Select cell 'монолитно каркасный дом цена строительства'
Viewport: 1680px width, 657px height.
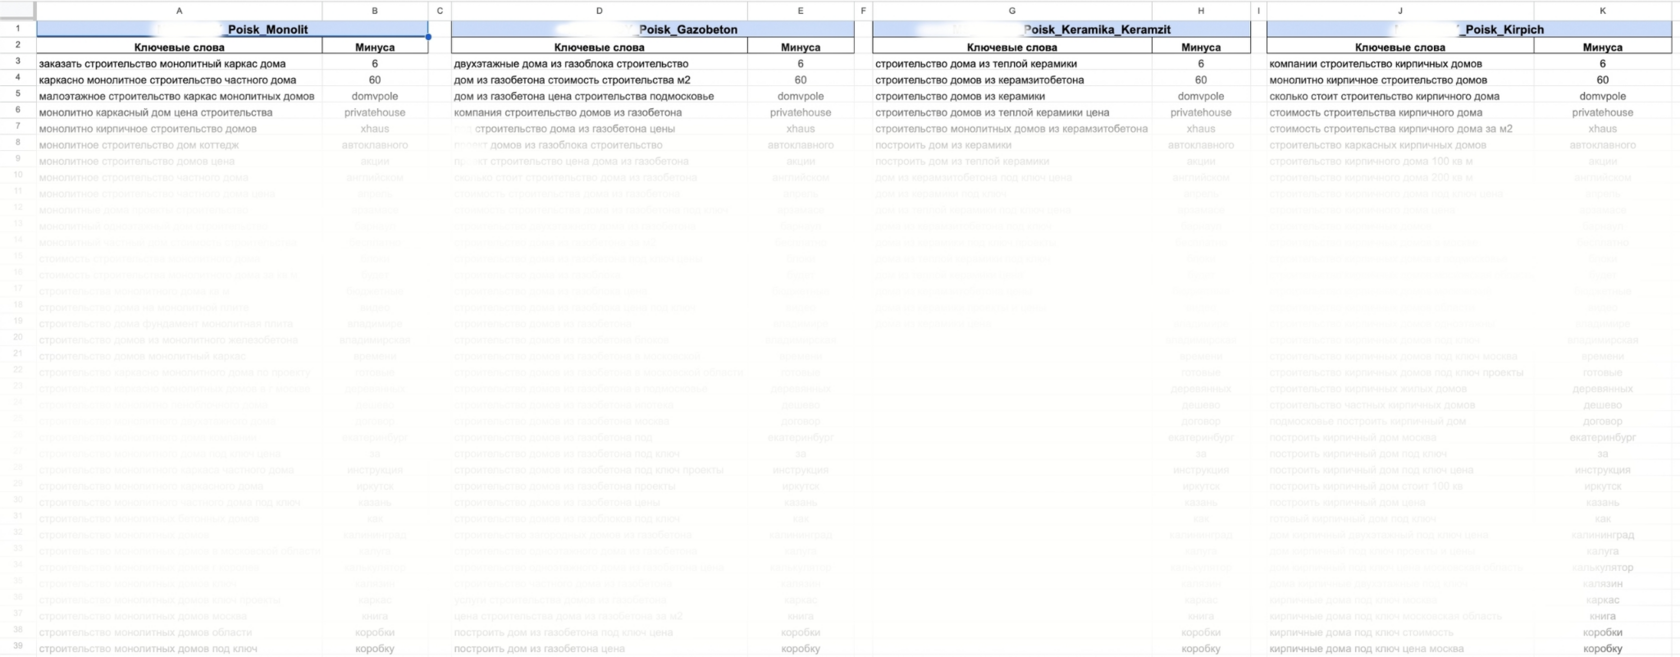pyautogui.click(x=179, y=112)
